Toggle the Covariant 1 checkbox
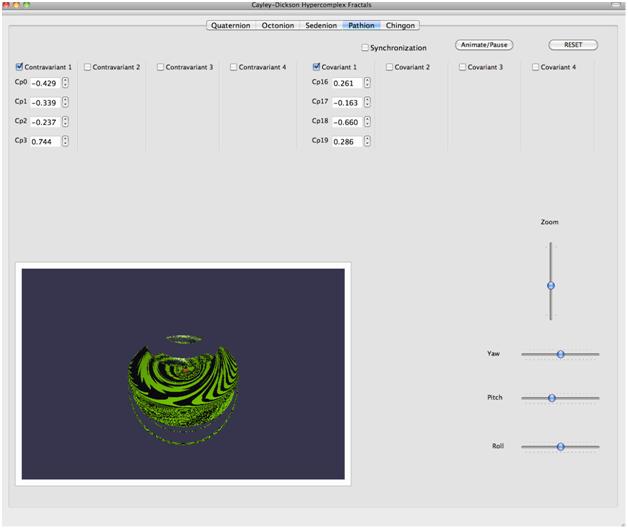 [317, 67]
